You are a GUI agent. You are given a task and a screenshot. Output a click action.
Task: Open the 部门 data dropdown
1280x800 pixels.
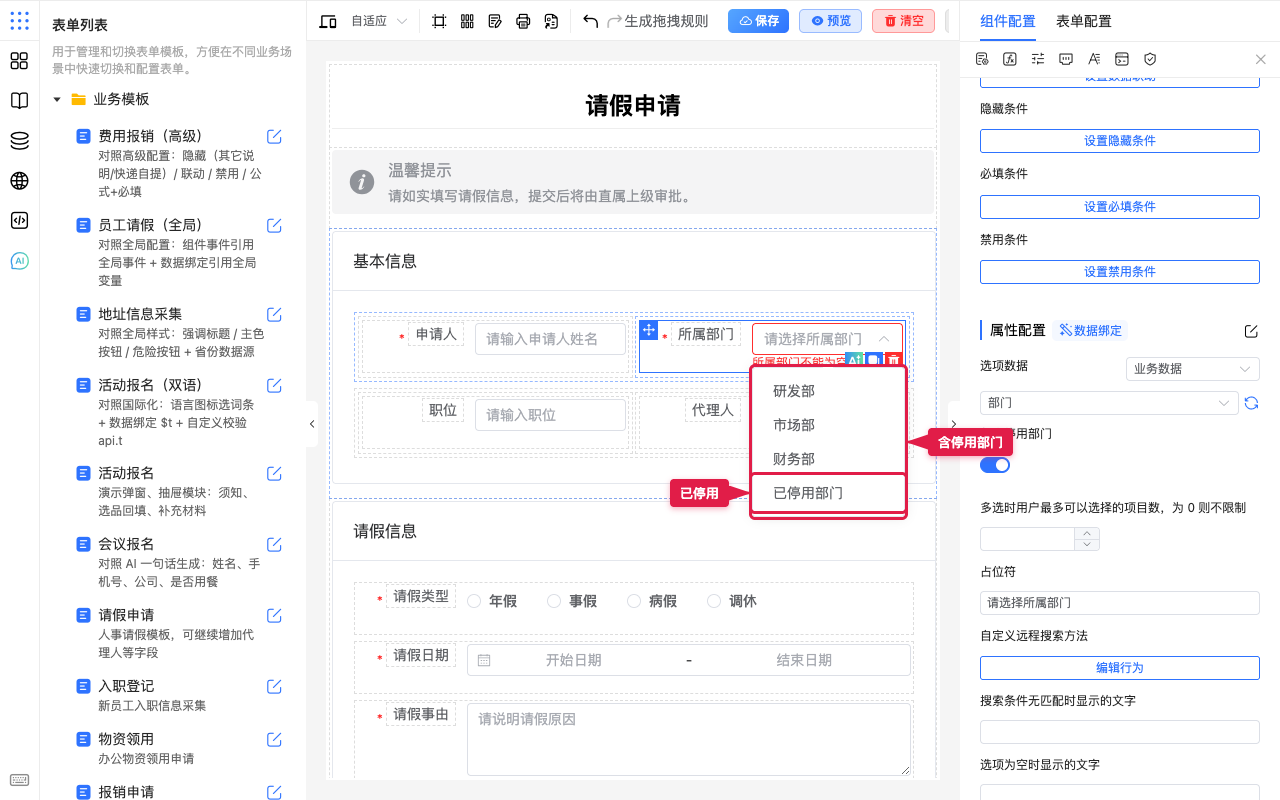click(x=1110, y=402)
